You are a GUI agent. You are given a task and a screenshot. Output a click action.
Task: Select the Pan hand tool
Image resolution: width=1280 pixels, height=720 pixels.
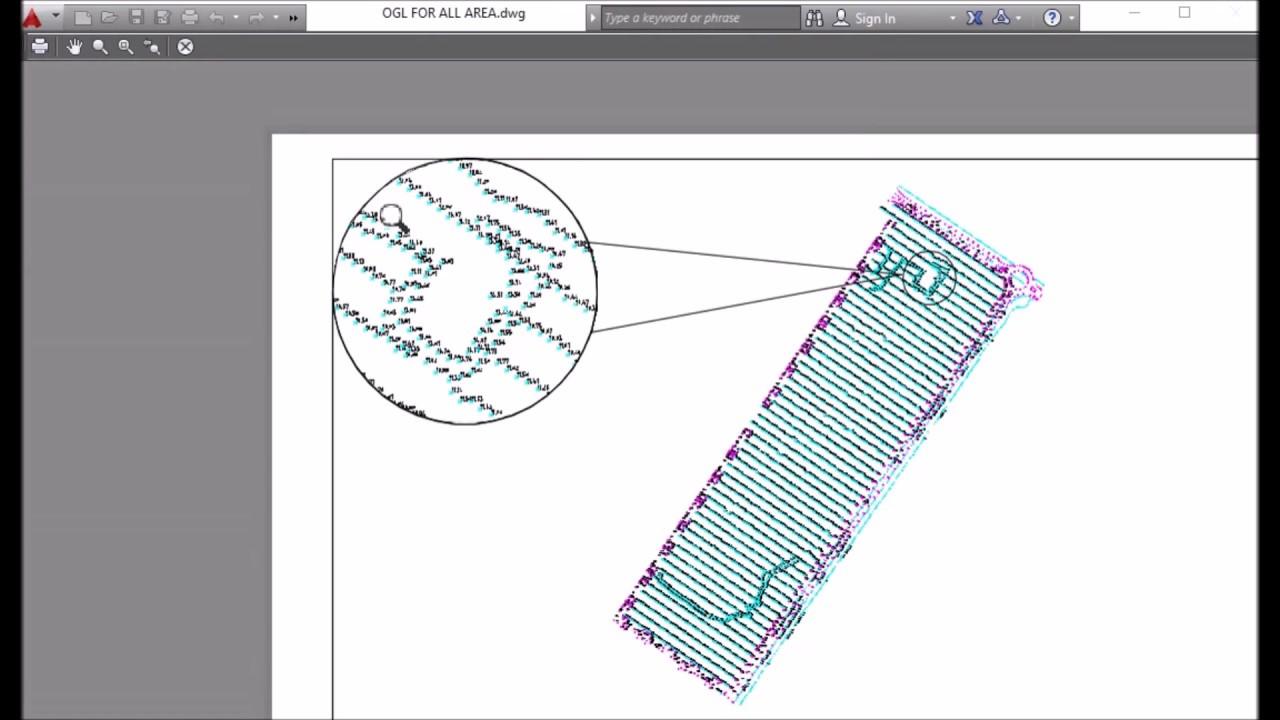point(74,46)
